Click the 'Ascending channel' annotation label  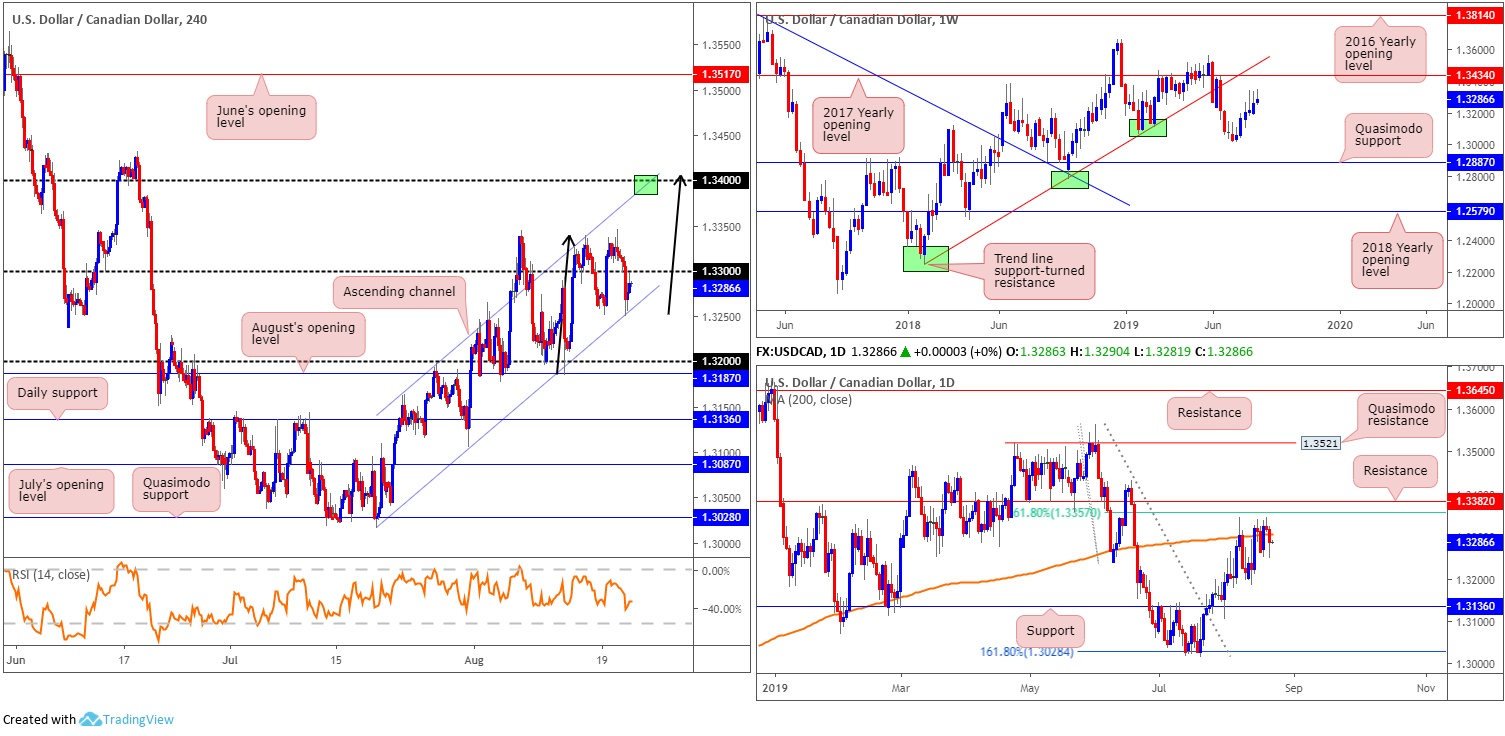point(401,292)
